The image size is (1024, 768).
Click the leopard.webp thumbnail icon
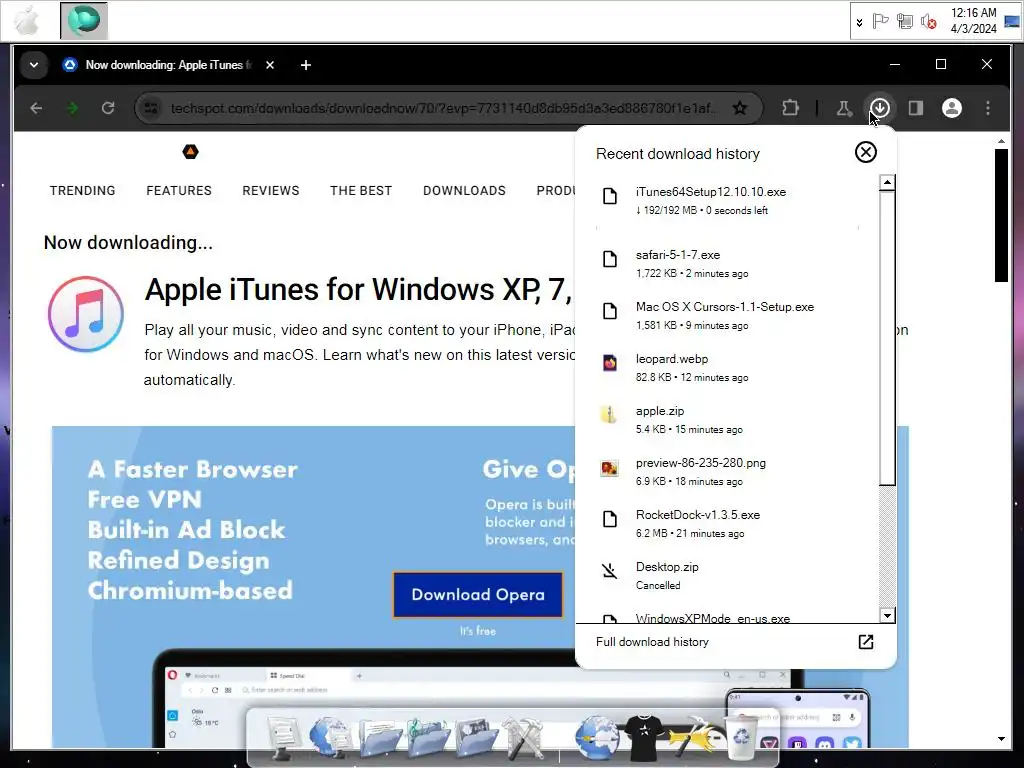(609, 363)
